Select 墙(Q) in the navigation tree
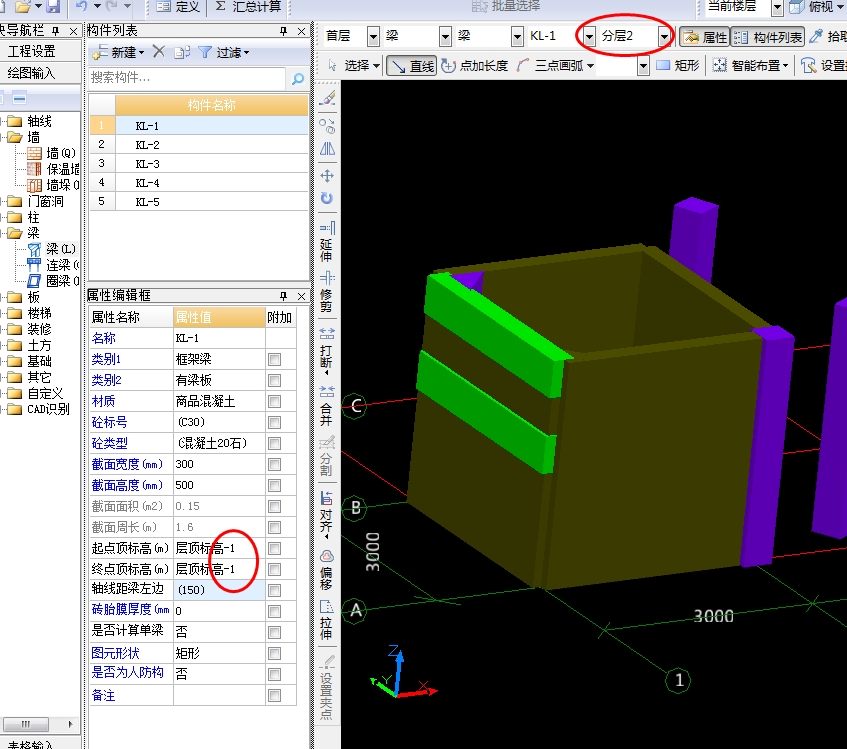The width and height of the screenshot is (847, 749). point(52,153)
